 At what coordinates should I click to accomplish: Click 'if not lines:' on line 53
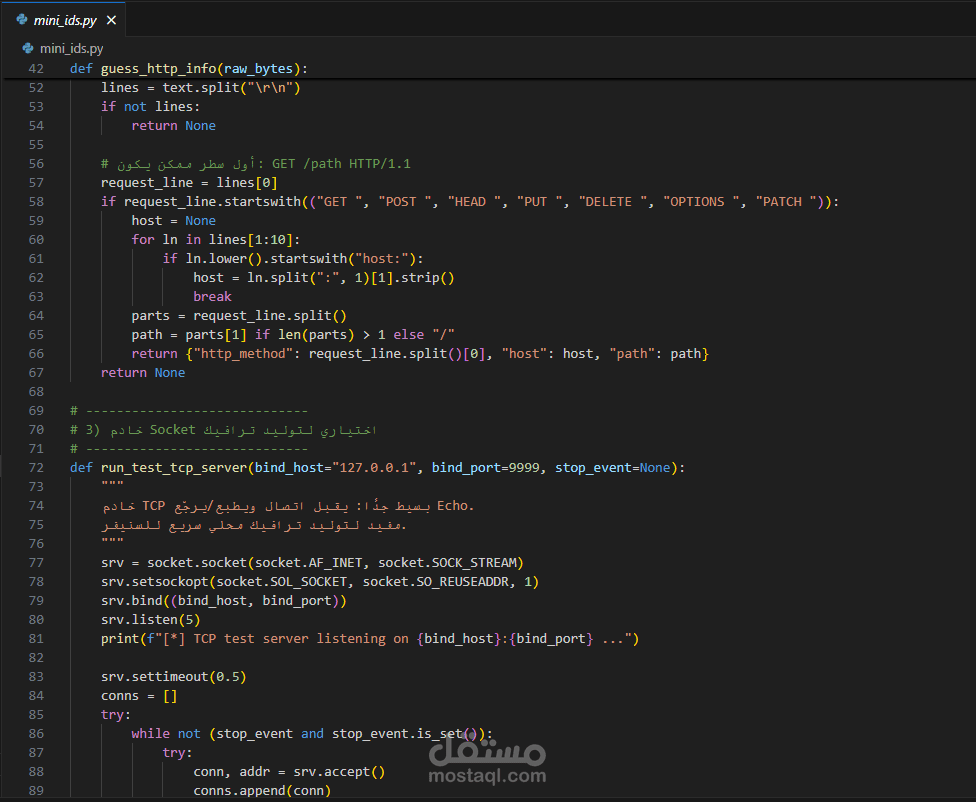click(x=151, y=106)
